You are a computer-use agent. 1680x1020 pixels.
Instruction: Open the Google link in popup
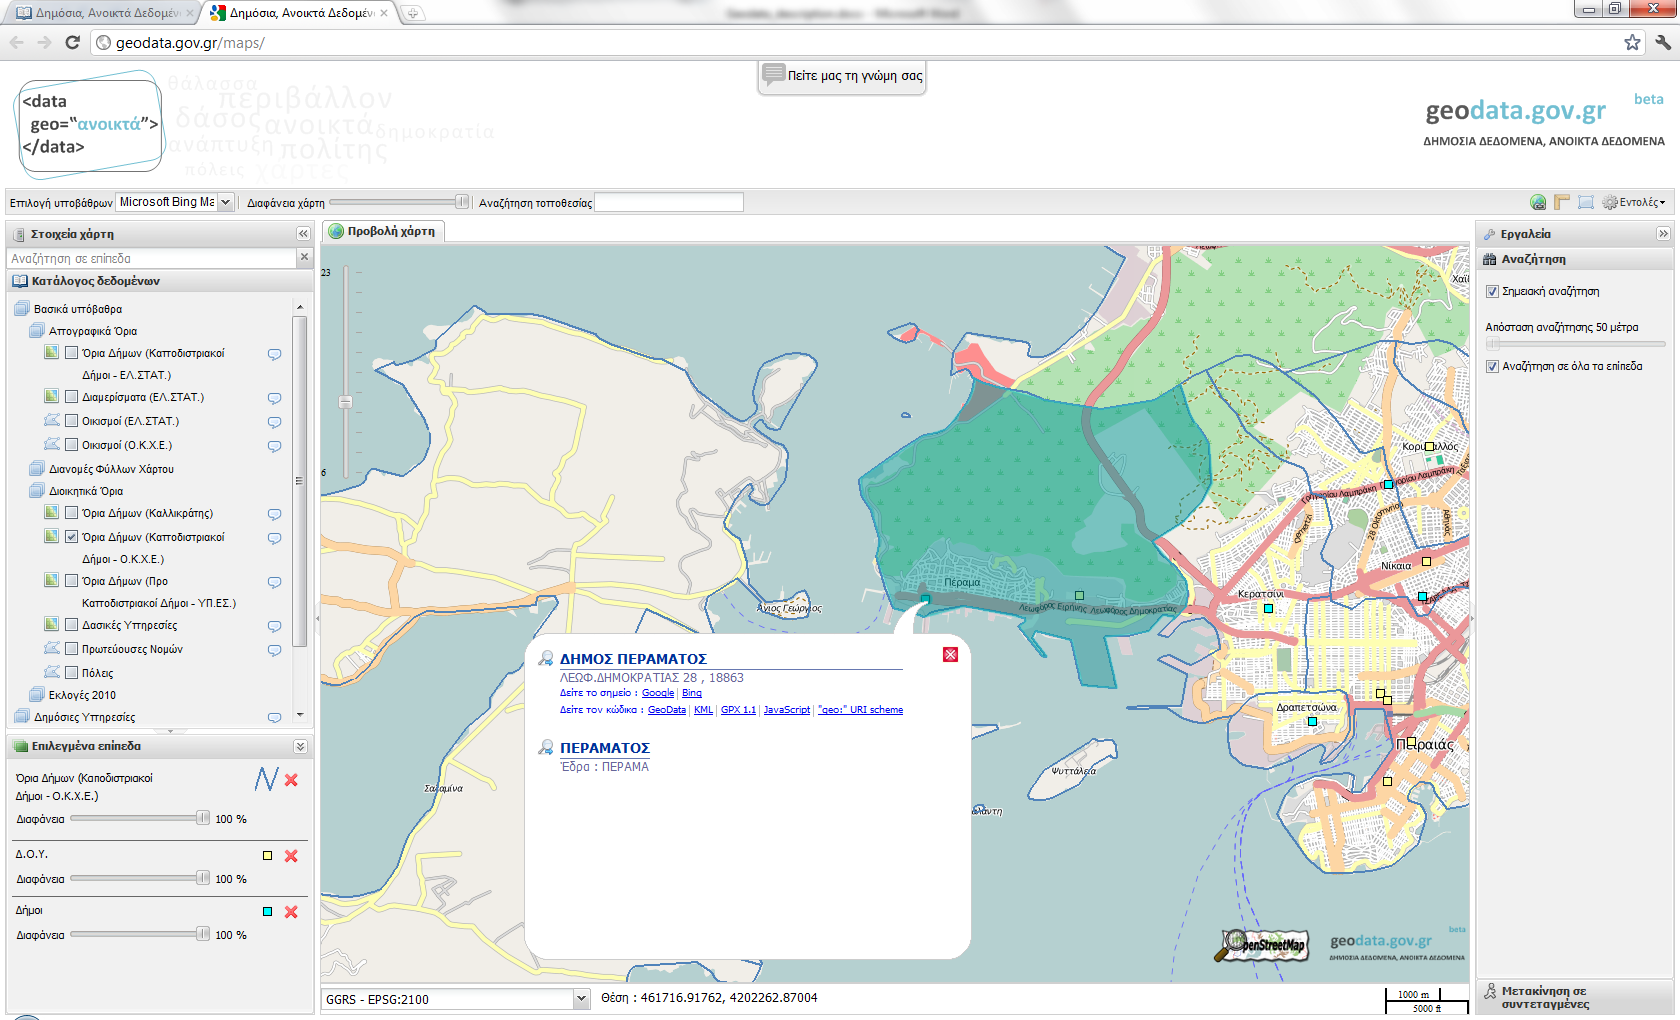(658, 693)
